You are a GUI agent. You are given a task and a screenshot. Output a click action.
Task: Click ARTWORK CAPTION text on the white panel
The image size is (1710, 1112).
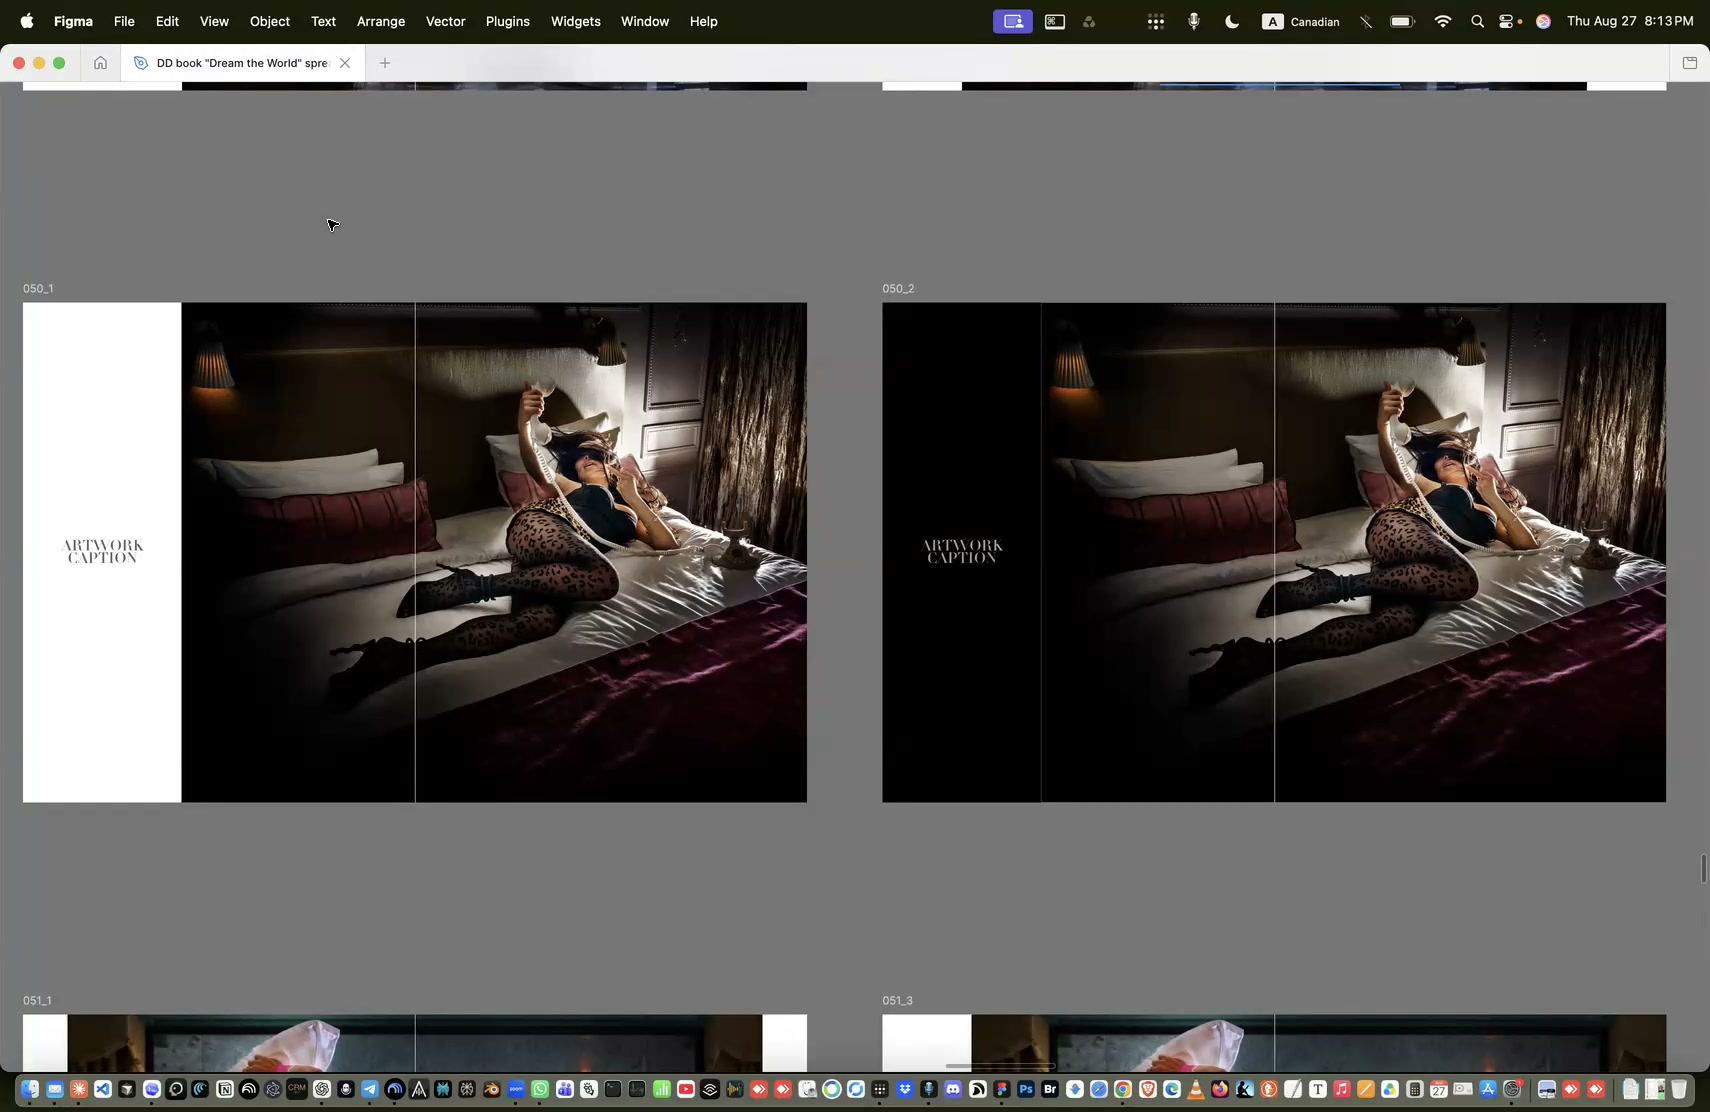click(102, 552)
